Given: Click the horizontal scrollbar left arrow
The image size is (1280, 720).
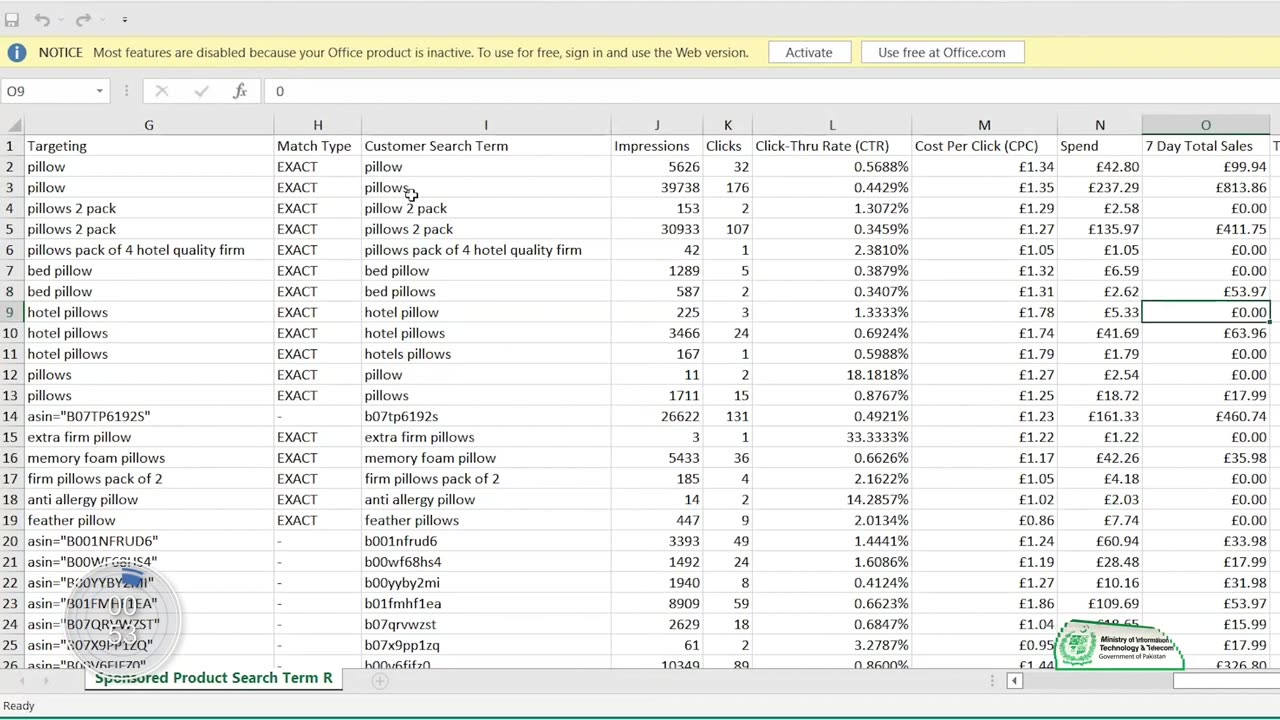Looking at the screenshot, I should 1014,680.
